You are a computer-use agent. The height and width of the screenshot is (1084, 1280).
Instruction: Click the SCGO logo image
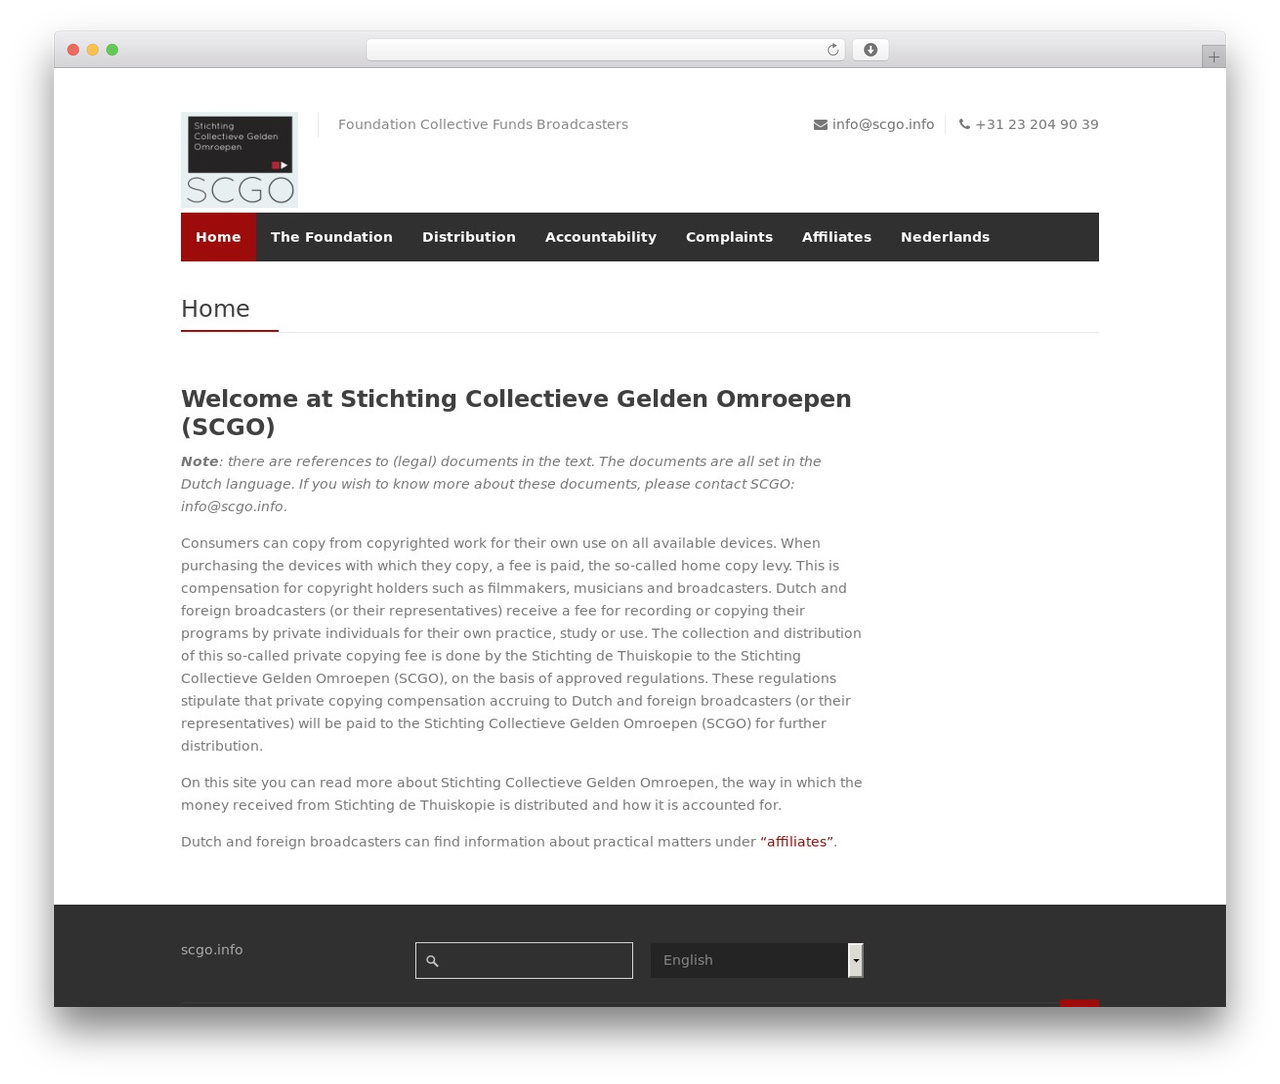[239, 160]
